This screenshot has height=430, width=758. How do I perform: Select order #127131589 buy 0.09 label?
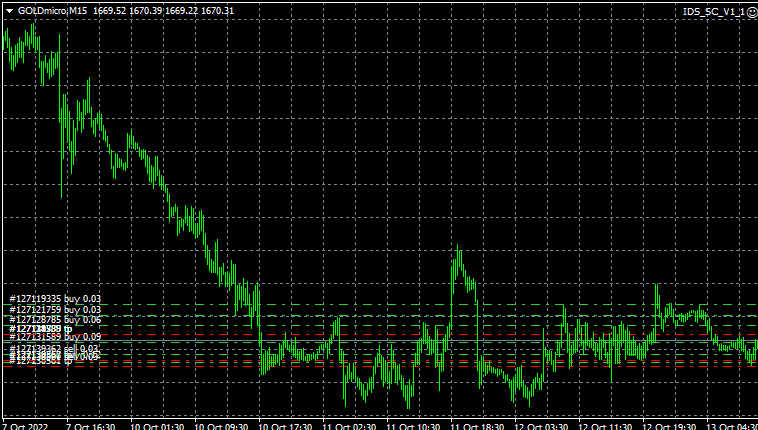pyautogui.click(x=56, y=338)
